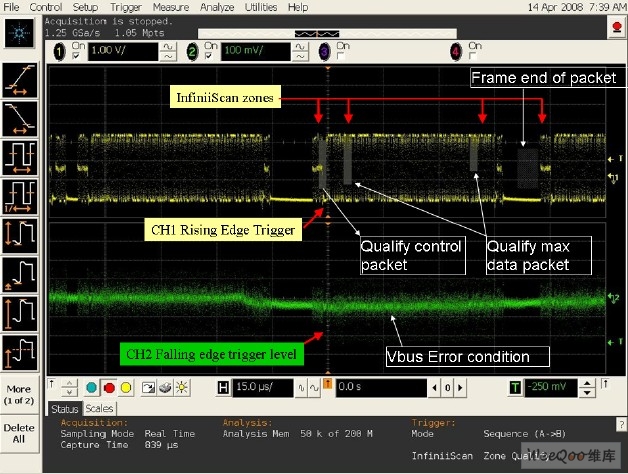Click the yellow Single acquisition button
The image size is (628, 474).
[126, 388]
